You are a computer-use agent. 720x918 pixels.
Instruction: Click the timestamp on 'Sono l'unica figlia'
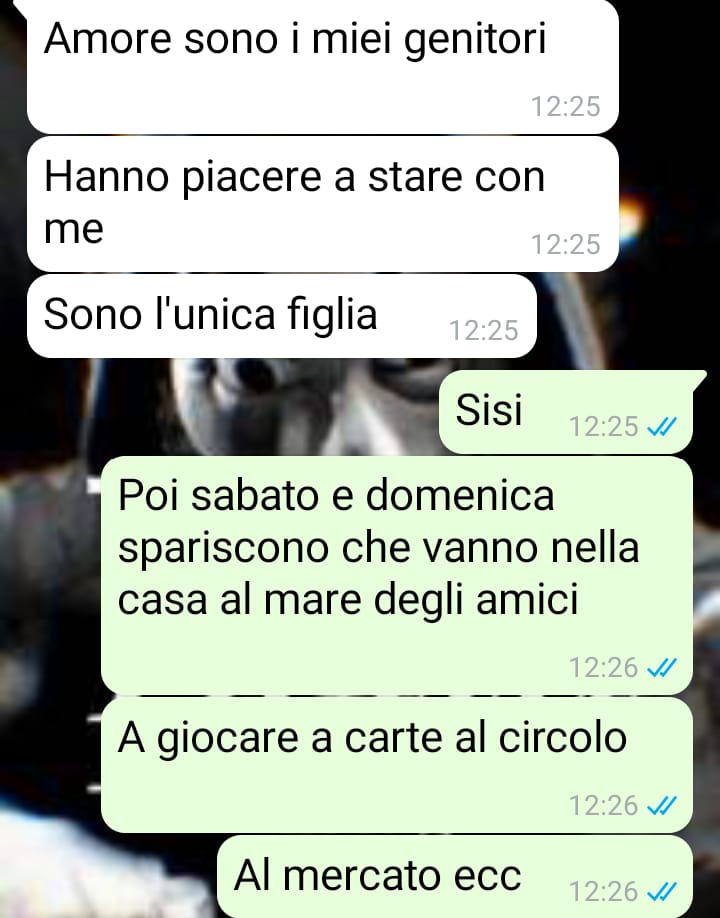point(484,331)
